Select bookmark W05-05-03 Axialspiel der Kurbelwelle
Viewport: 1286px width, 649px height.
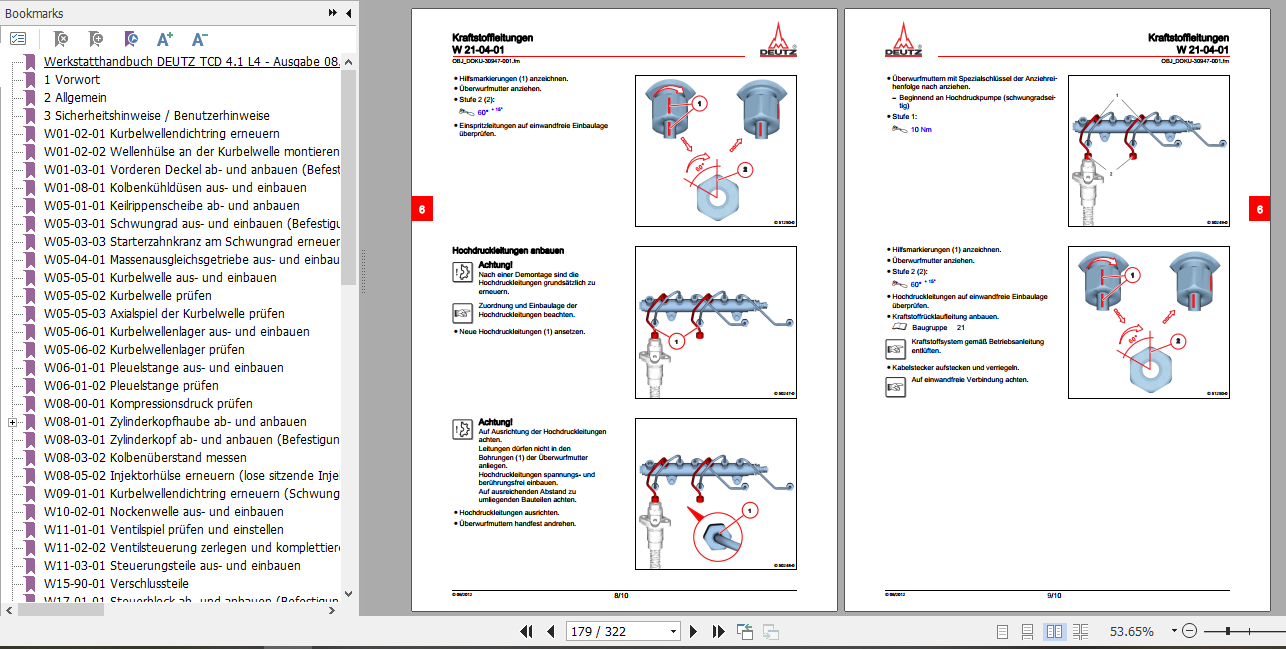click(x=164, y=313)
